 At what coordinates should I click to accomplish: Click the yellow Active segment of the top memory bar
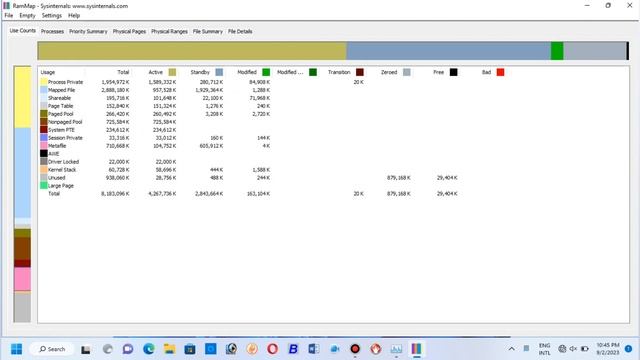click(x=192, y=51)
